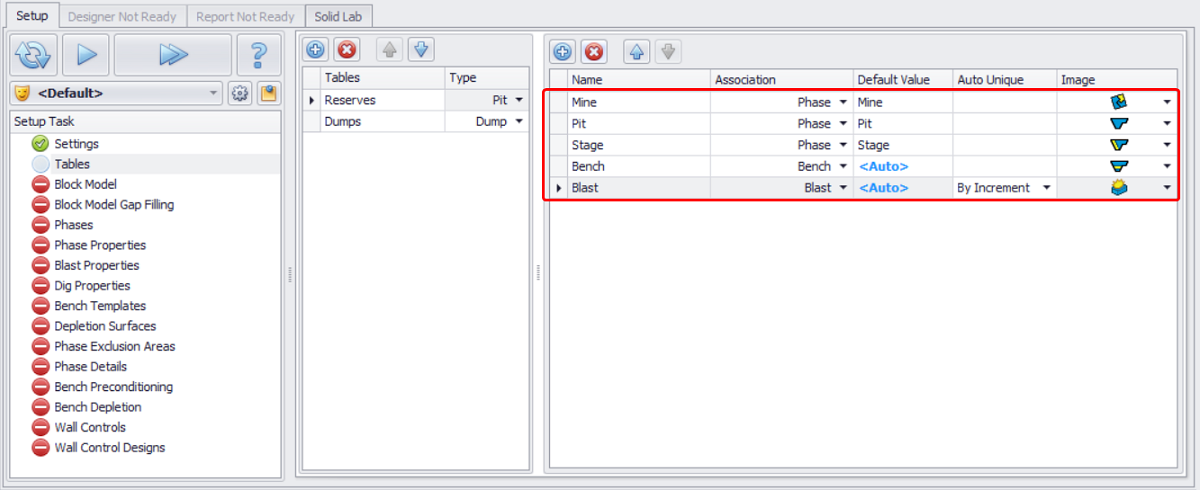Open Image dropdown arrow for Blast row
The width and height of the screenshot is (1200, 490).
pos(1167,188)
